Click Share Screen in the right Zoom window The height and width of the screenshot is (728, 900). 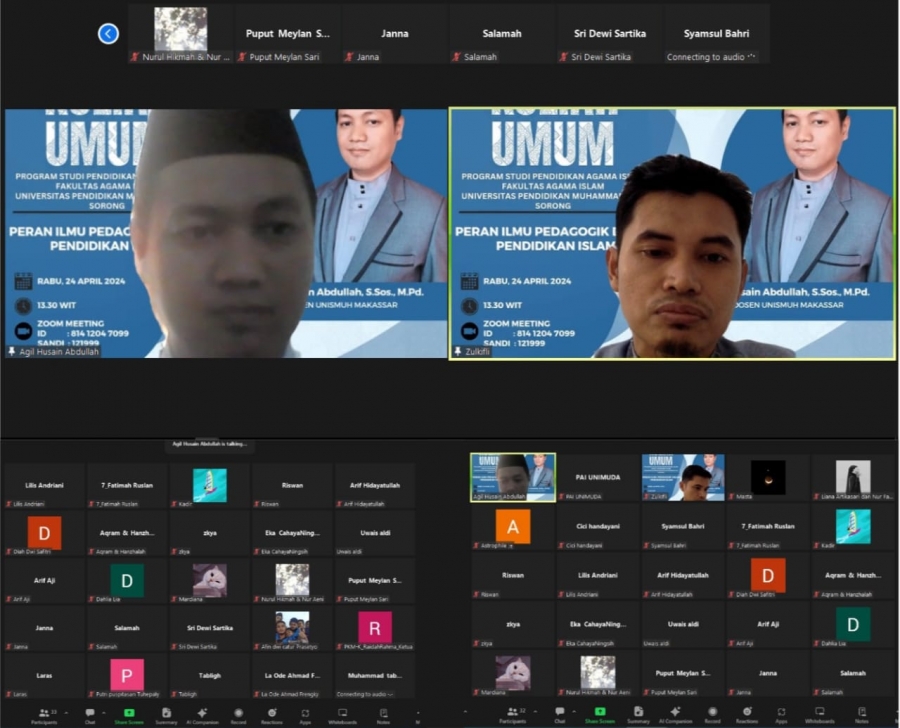(x=600, y=715)
